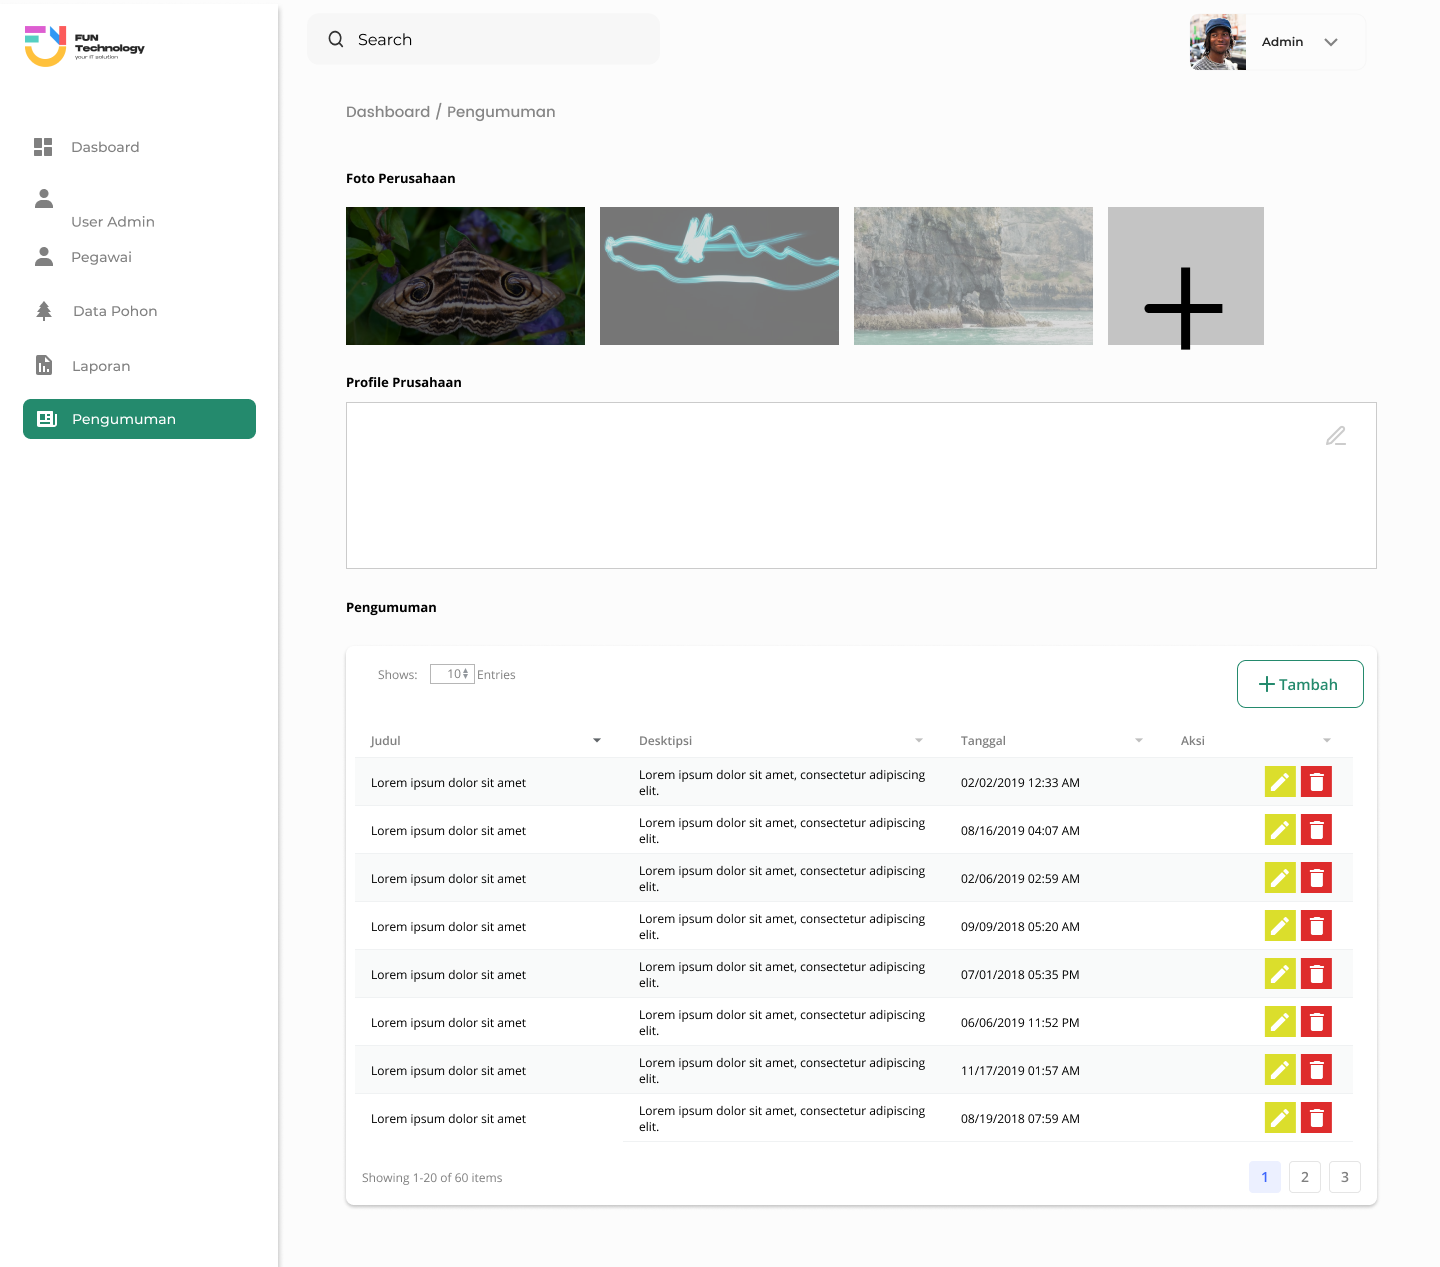Click the edit pencil in Profile Prusahaan box
The image size is (1440, 1267).
(1336, 436)
